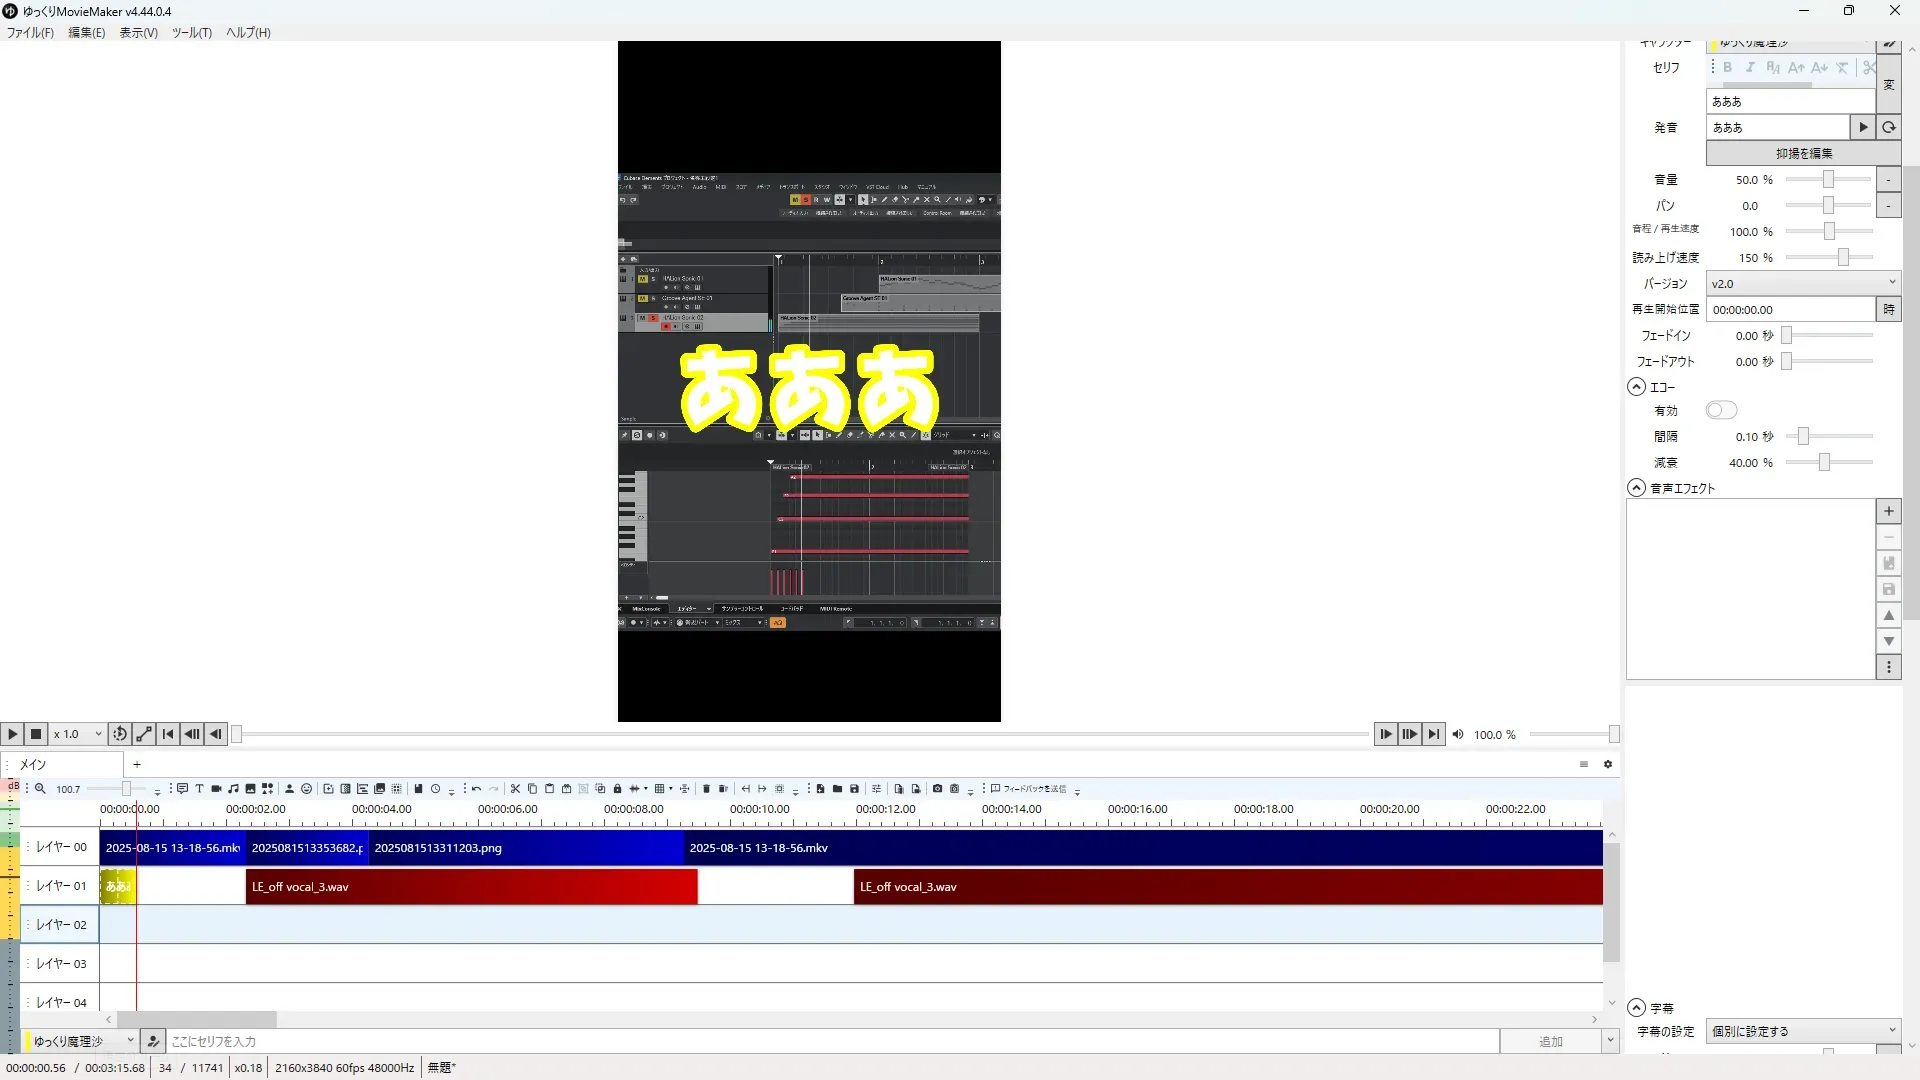Open playback speed x1.0 dropdown

(x=78, y=734)
